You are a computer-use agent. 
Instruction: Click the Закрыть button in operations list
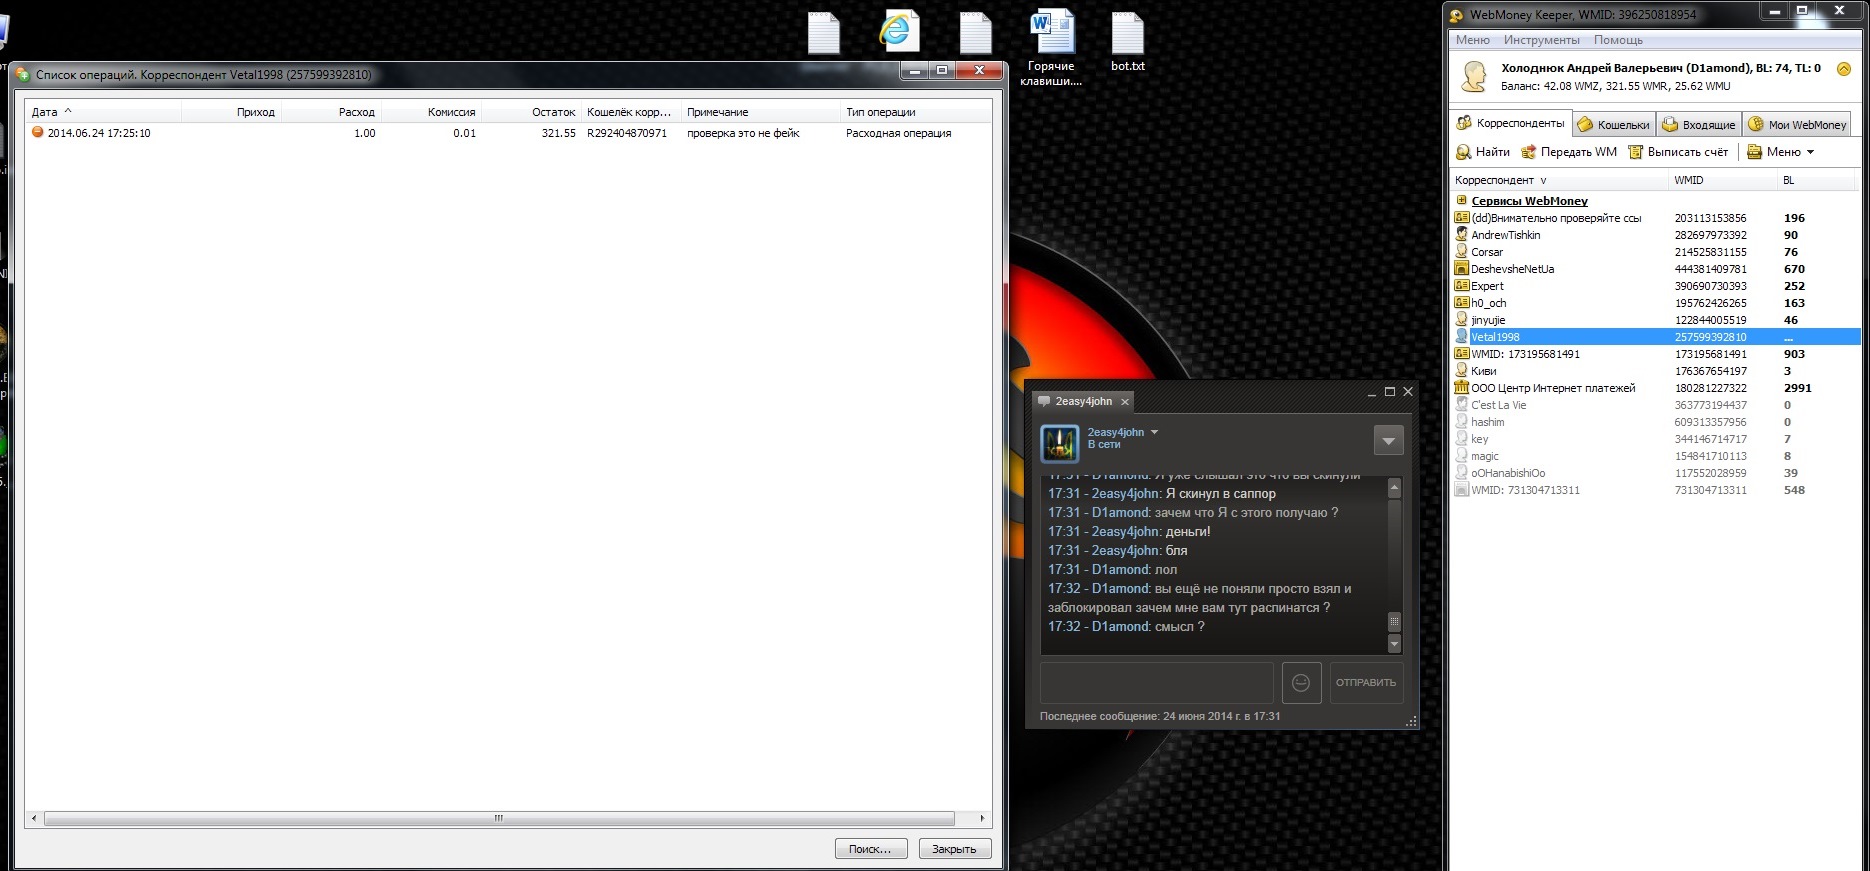coord(954,849)
